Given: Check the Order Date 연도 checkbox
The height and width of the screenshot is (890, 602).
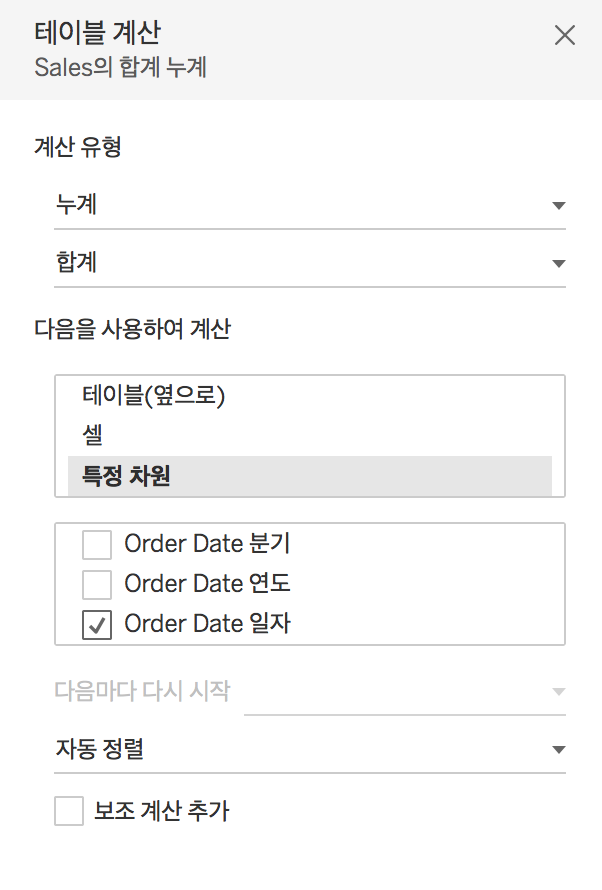Looking at the screenshot, I should coord(97,583).
